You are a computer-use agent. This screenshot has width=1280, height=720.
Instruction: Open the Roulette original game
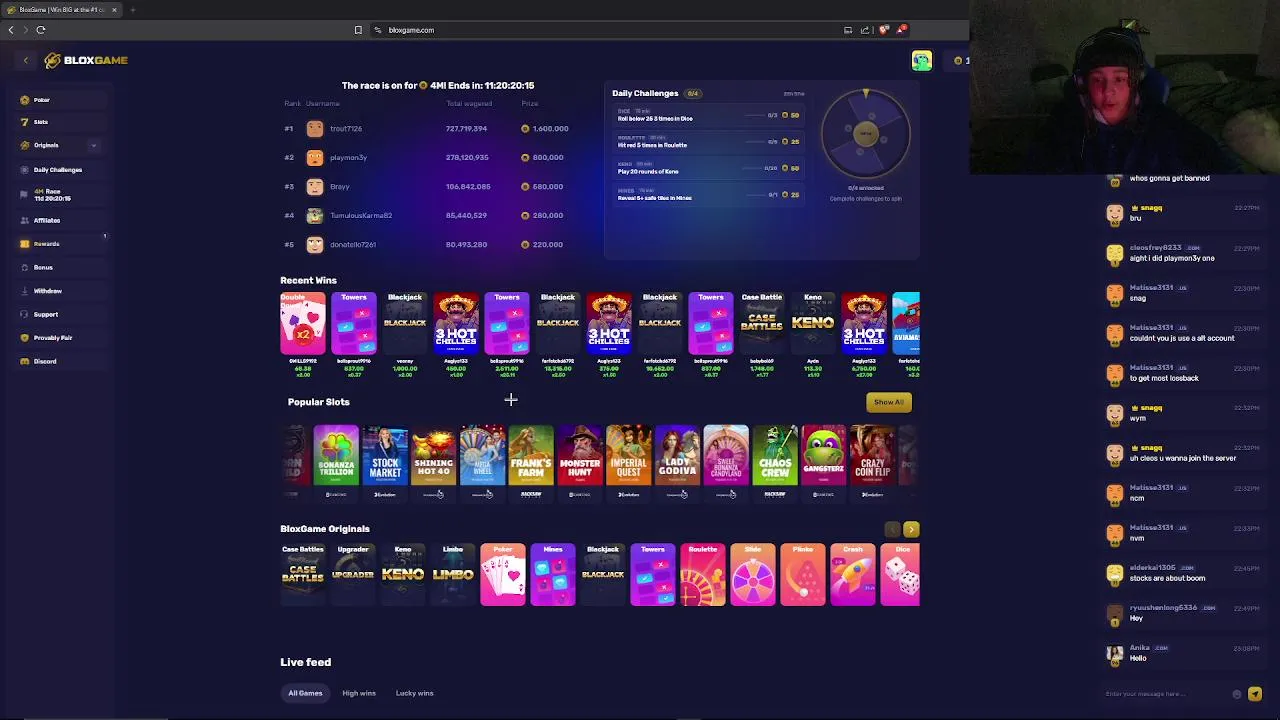[703, 575]
